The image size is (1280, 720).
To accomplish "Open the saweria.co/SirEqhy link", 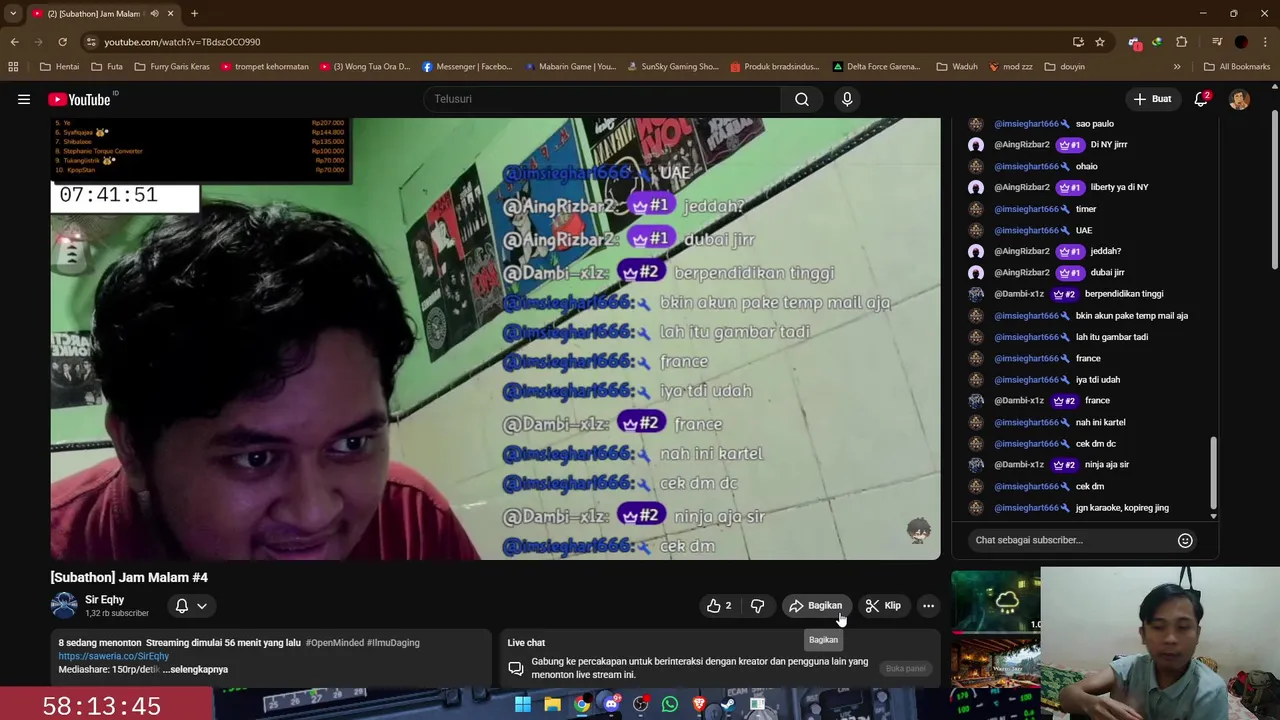I will [114, 656].
